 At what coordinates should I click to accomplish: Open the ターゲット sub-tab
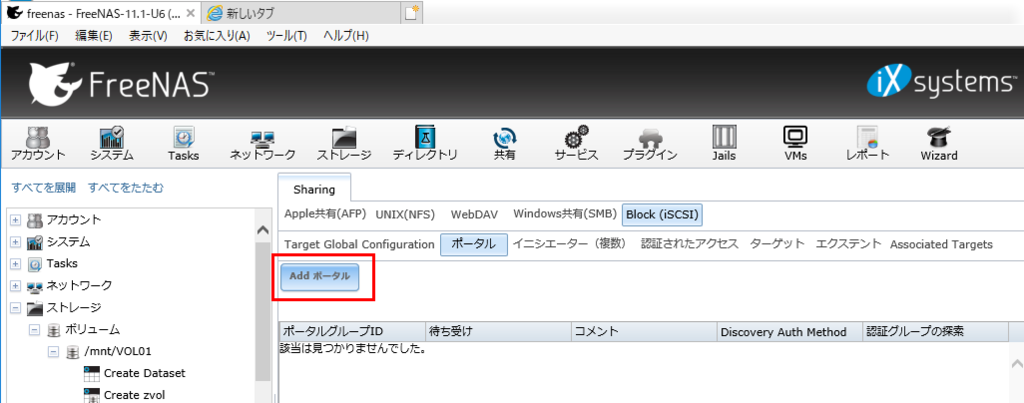tap(777, 244)
